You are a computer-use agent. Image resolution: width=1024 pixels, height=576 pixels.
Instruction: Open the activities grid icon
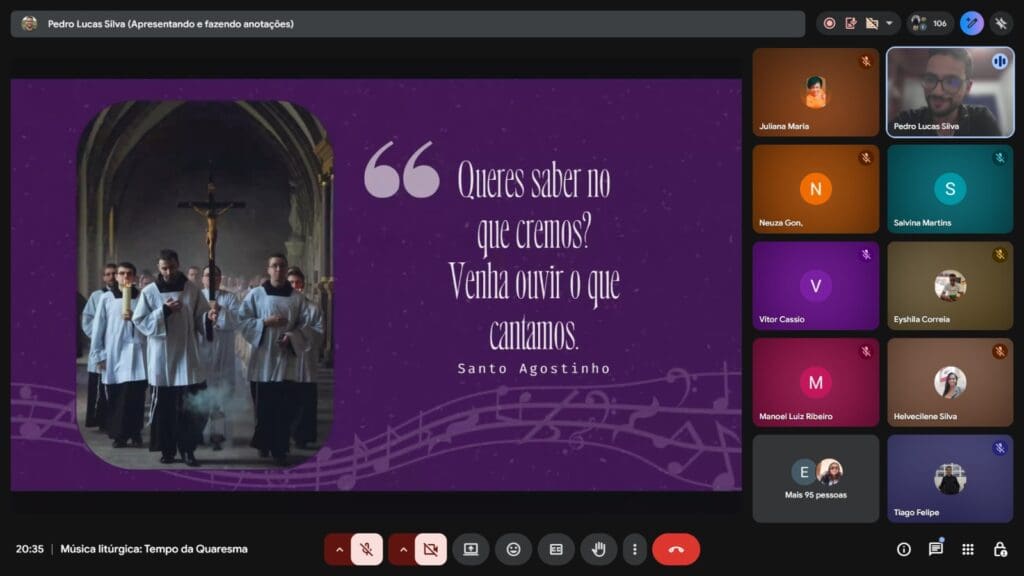968,549
